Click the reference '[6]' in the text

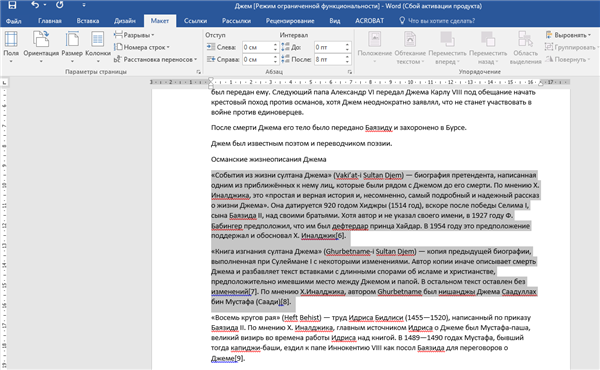pyautogui.click(x=340, y=236)
